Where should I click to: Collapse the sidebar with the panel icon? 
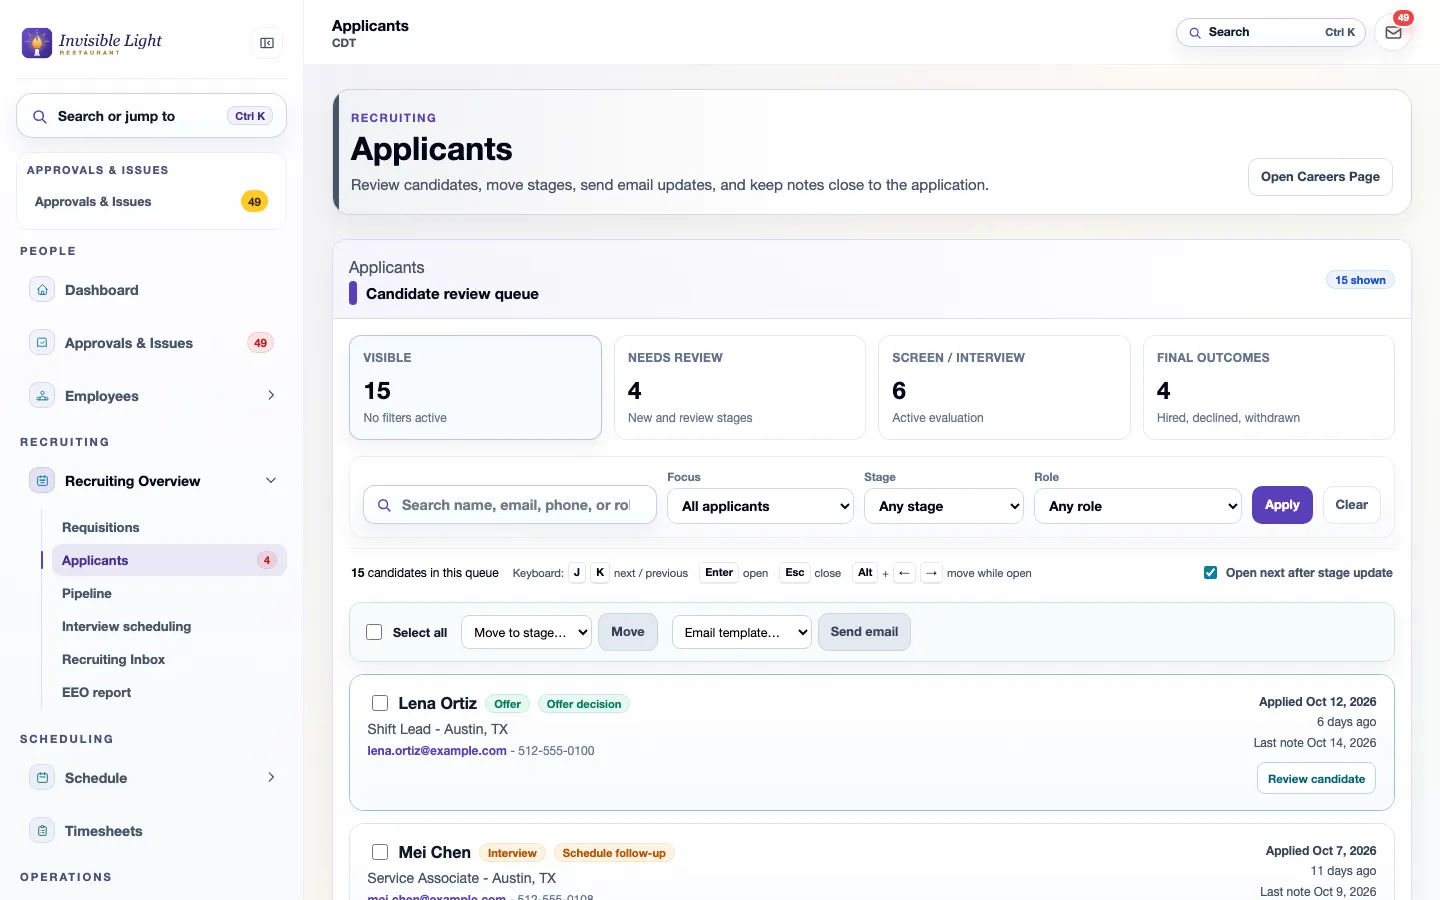pyautogui.click(x=267, y=43)
